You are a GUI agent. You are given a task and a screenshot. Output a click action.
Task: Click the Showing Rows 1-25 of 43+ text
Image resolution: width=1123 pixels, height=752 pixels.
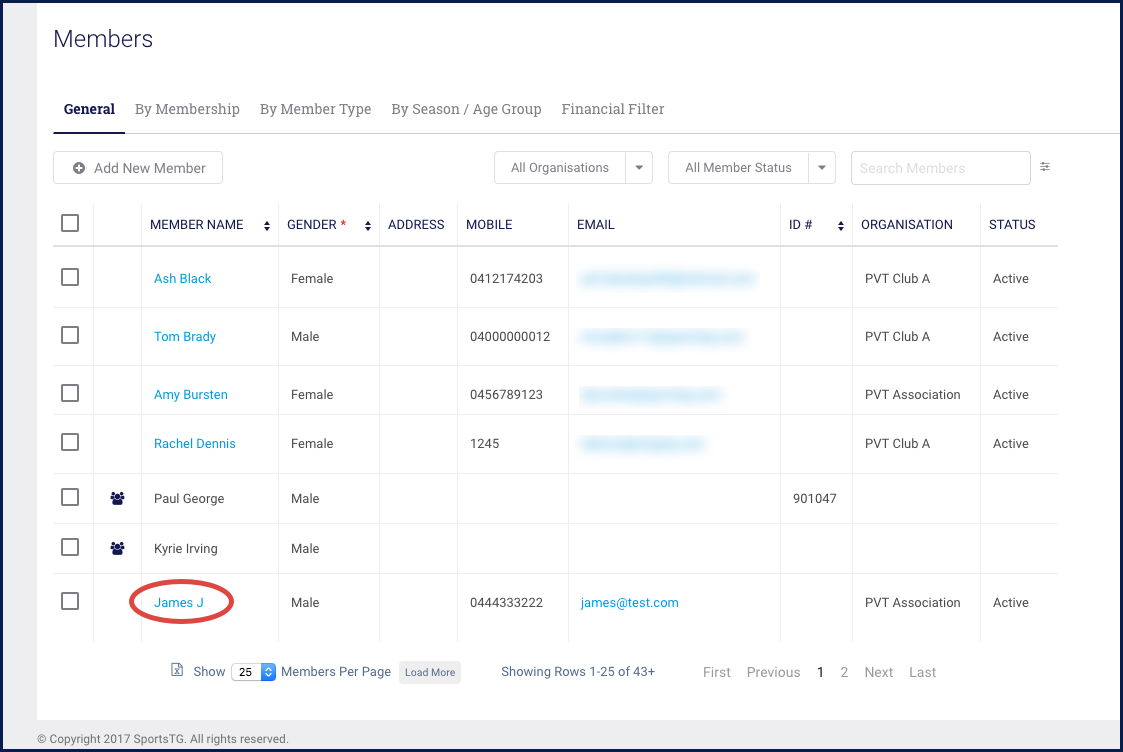(x=578, y=672)
